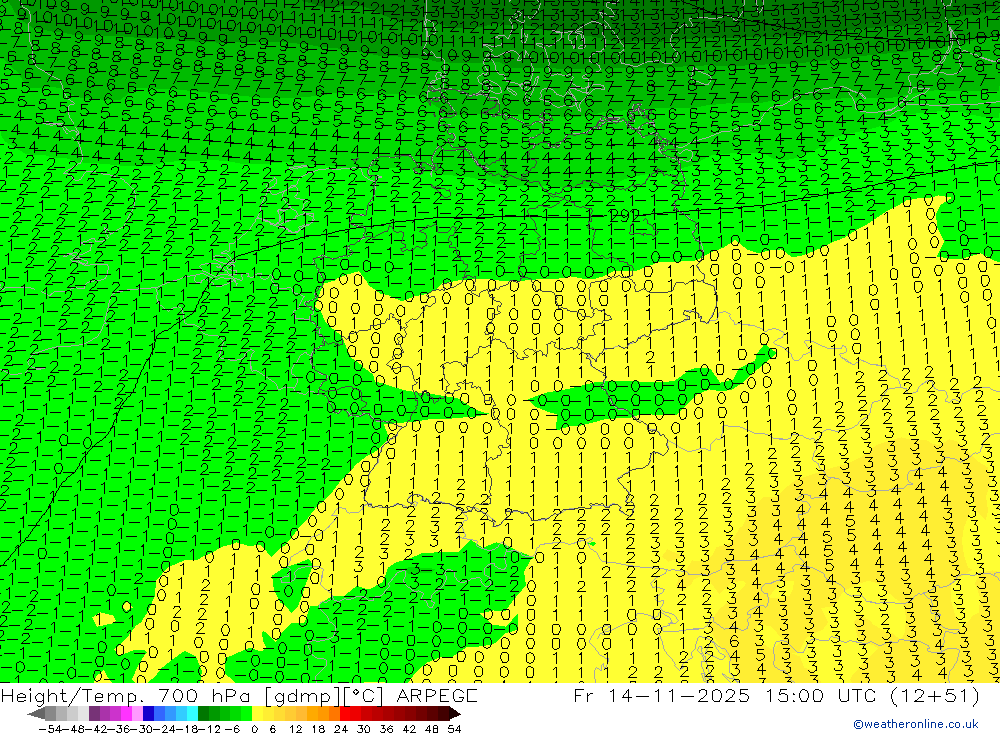The height and width of the screenshot is (733, 1000).
Task: Click the '-54' legend value
Action: 50,729
